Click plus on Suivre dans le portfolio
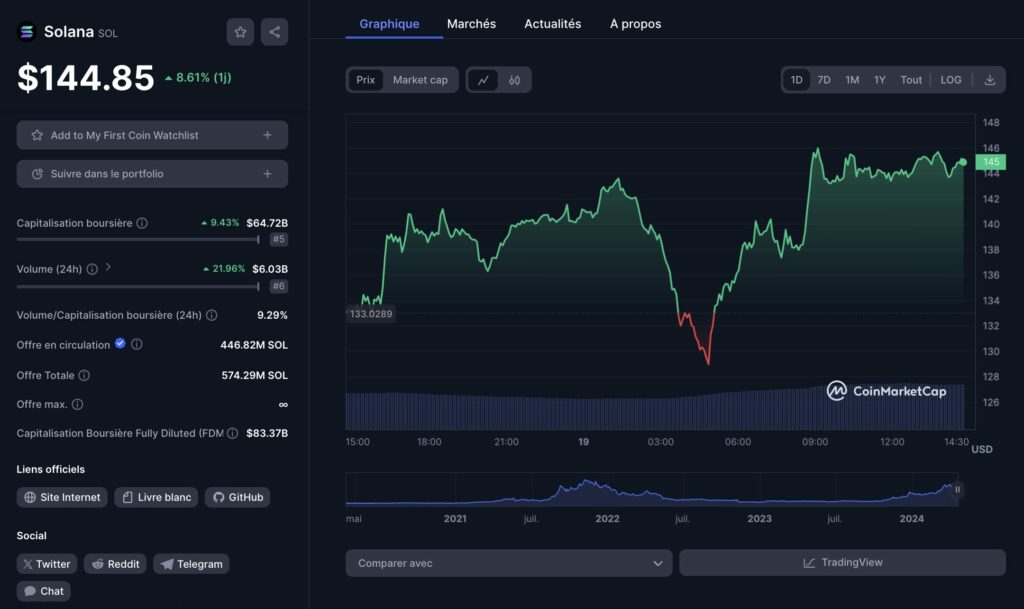 [267, 174]
